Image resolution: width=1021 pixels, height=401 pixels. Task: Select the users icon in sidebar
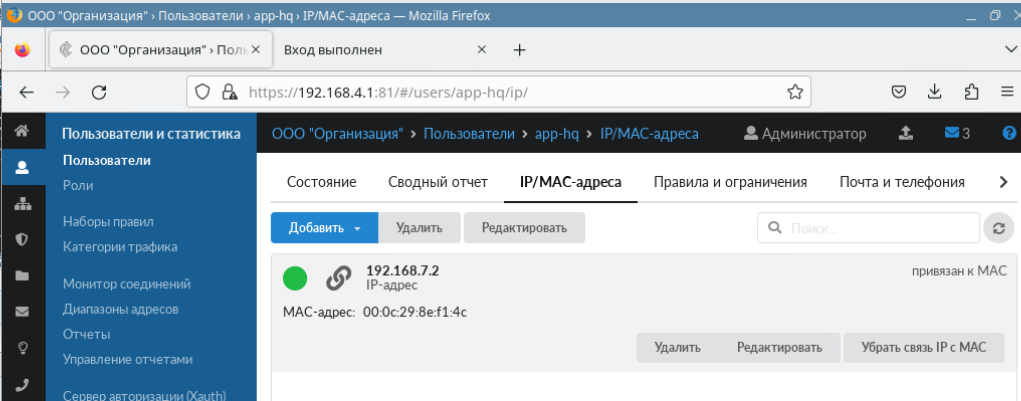(x=22, y=168)
